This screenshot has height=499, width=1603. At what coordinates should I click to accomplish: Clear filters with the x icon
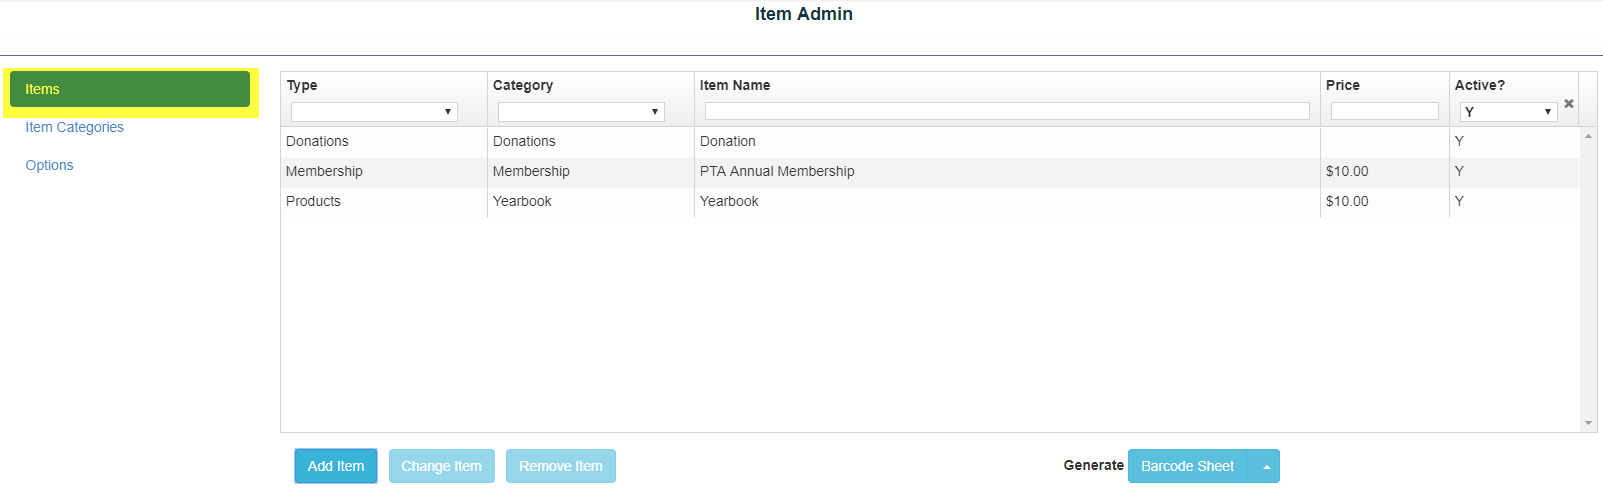1568,103
